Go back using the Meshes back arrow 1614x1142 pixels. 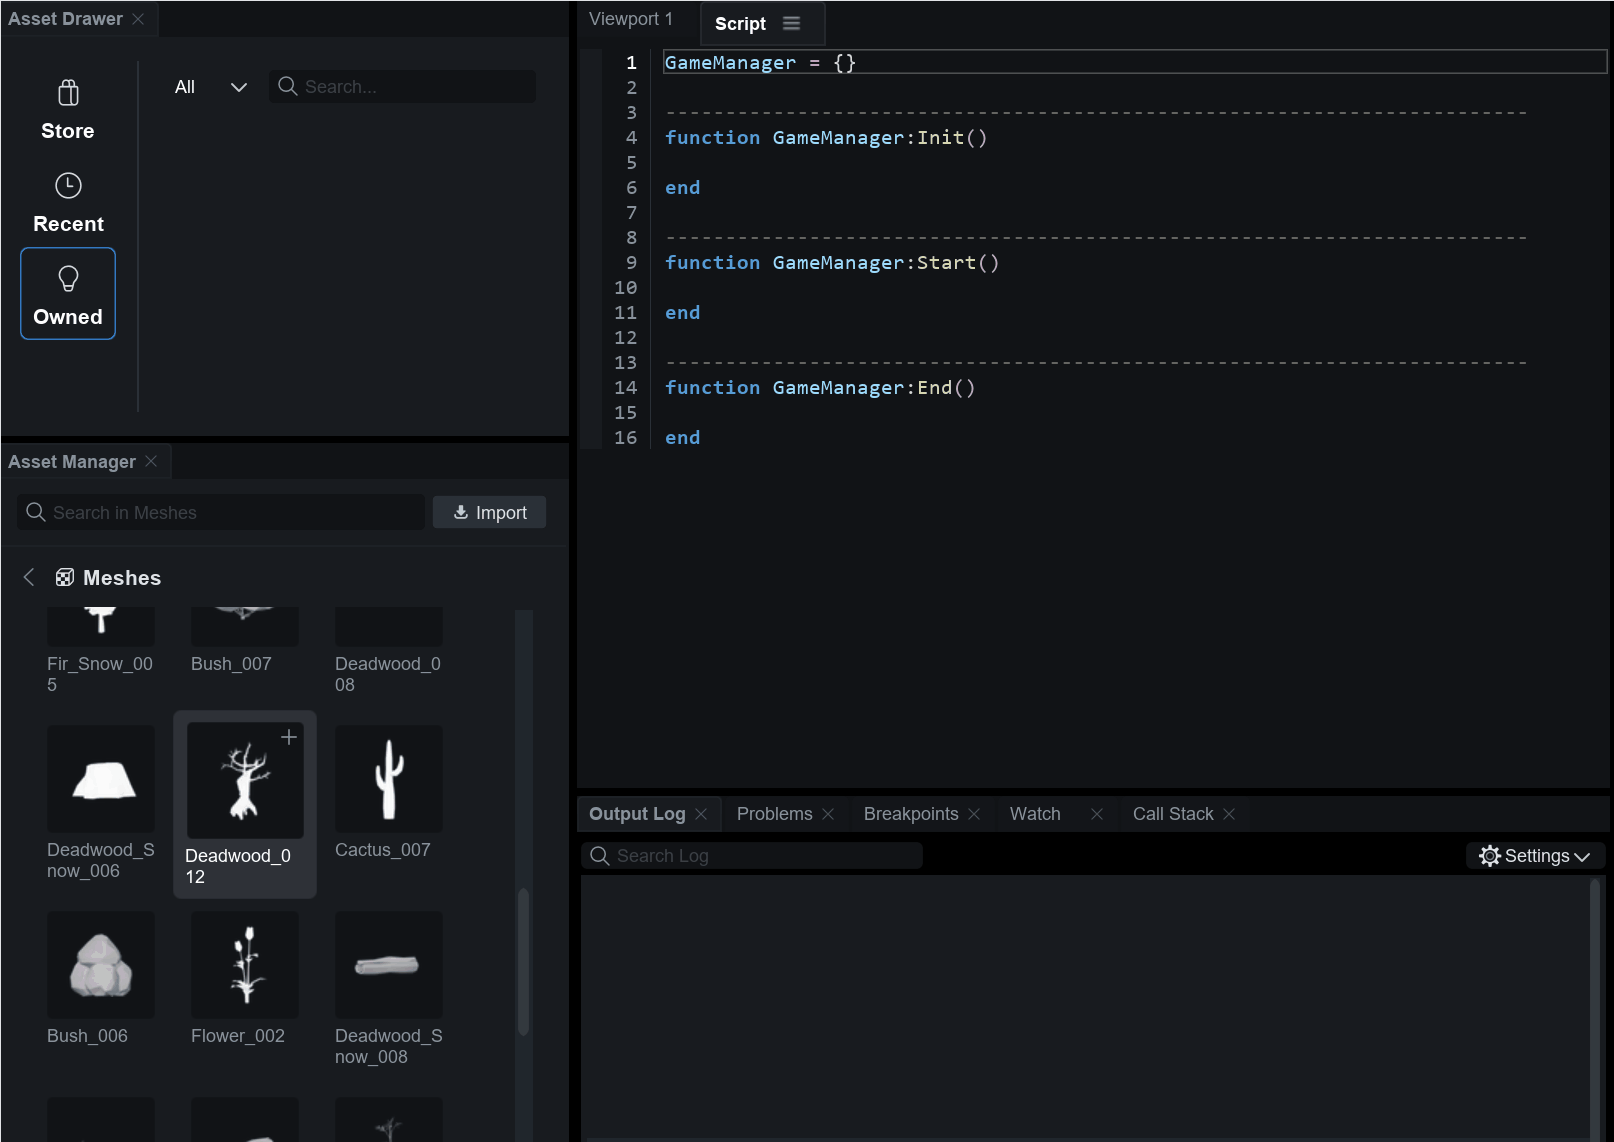29,577
